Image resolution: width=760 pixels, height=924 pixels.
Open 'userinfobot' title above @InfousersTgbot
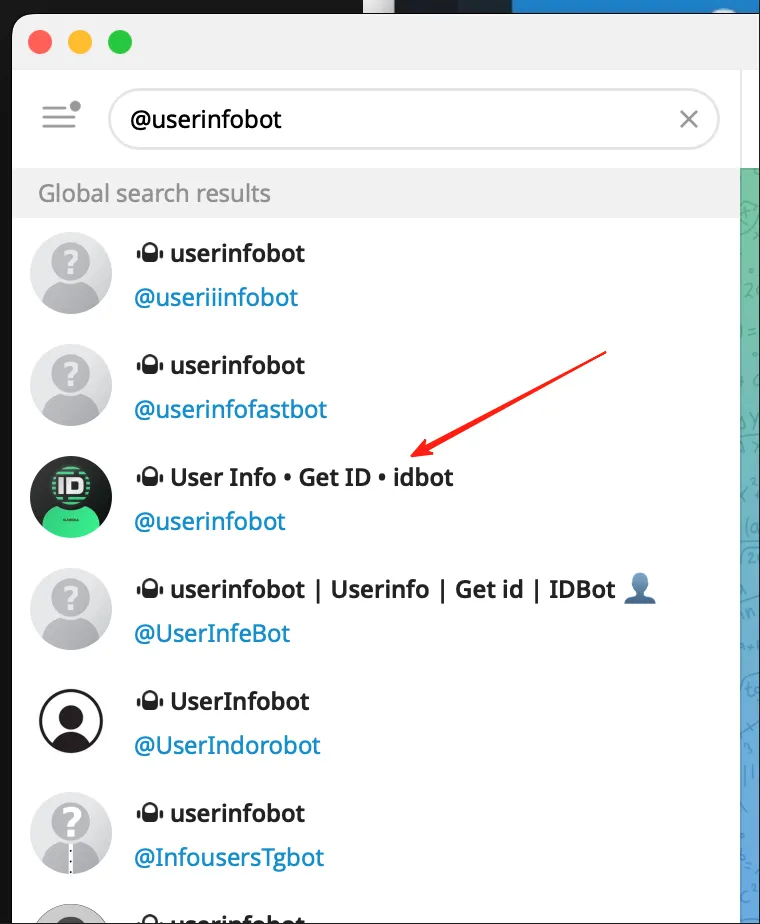[x=237, y=813]
